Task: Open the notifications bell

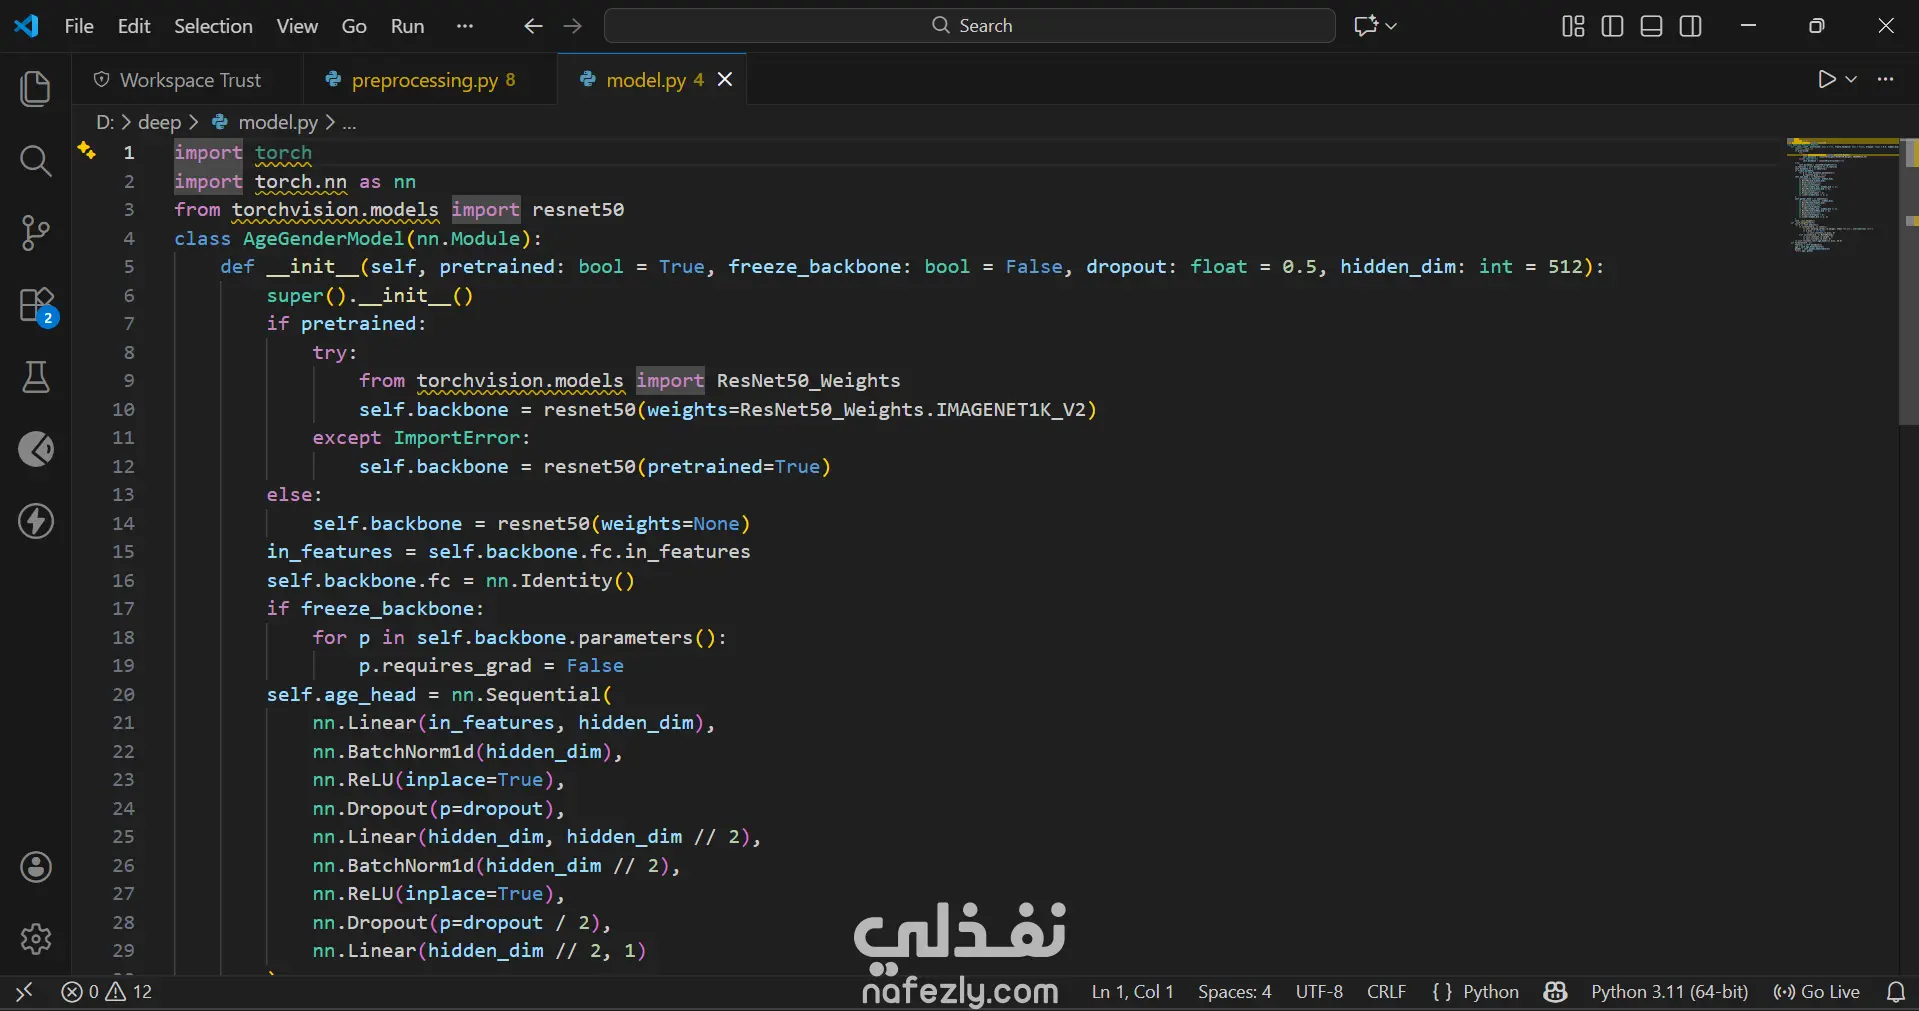Action: point(1895,992)
